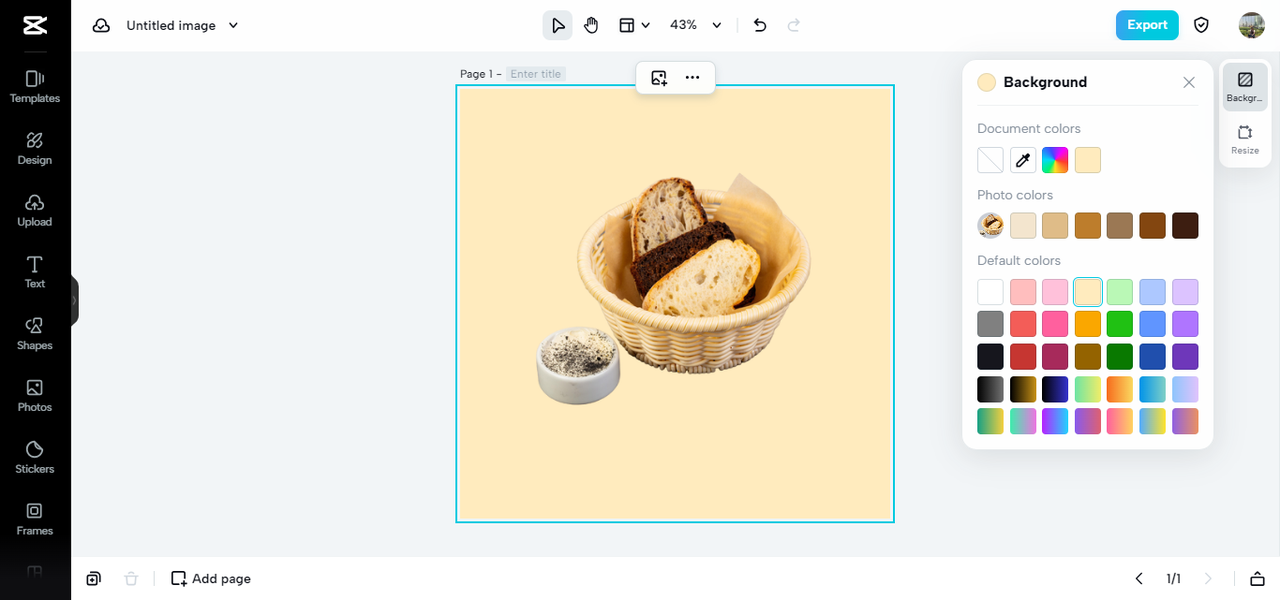Click the replace image icon above canvas
The width and height of the screenshot is (1280, 600).
(659, 77)
